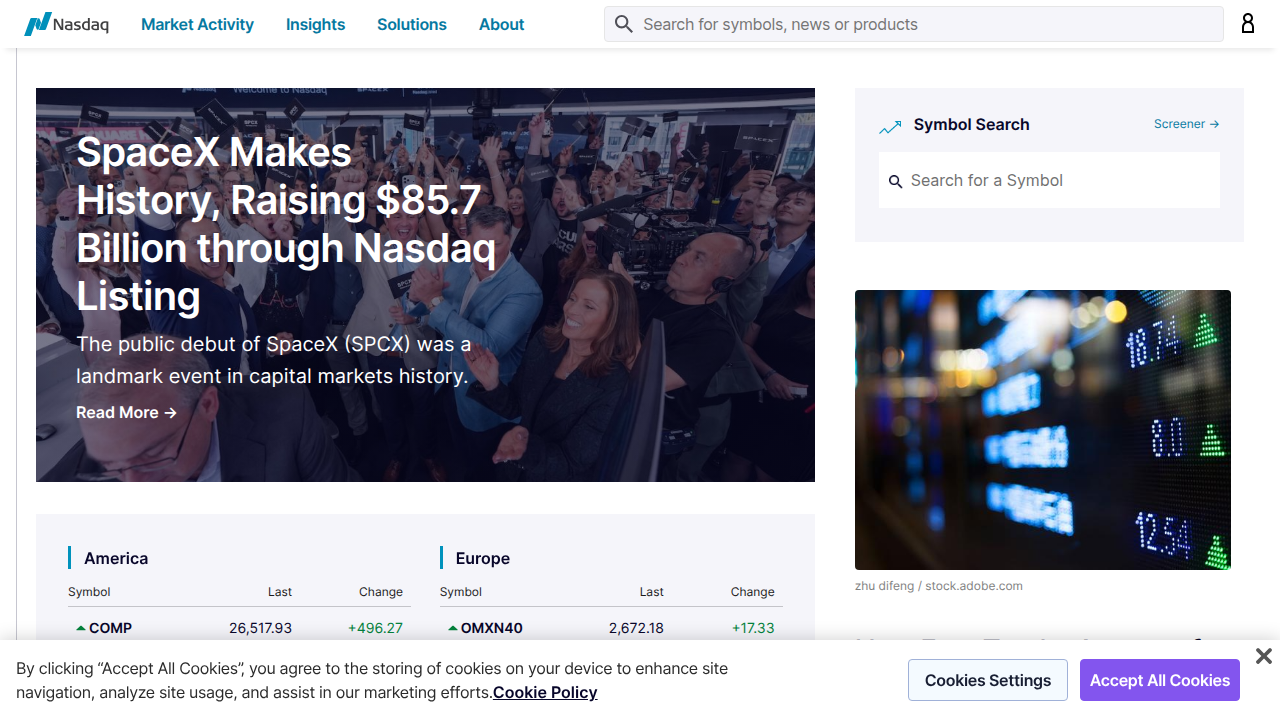The image size is (1280, 720).
Task: Open the Cookie Policy link
Action: pos(545,692)
